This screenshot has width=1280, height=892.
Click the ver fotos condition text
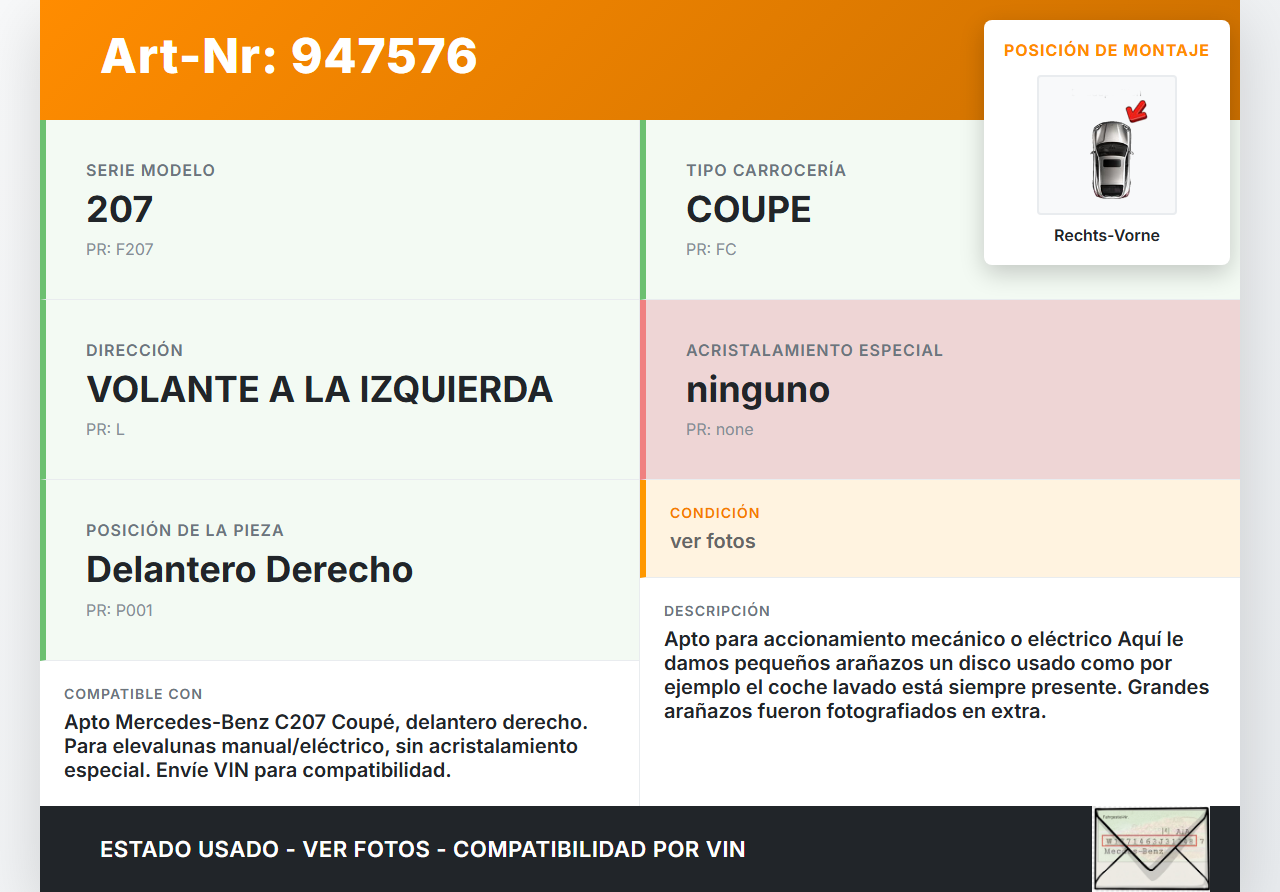pos(713,541)
